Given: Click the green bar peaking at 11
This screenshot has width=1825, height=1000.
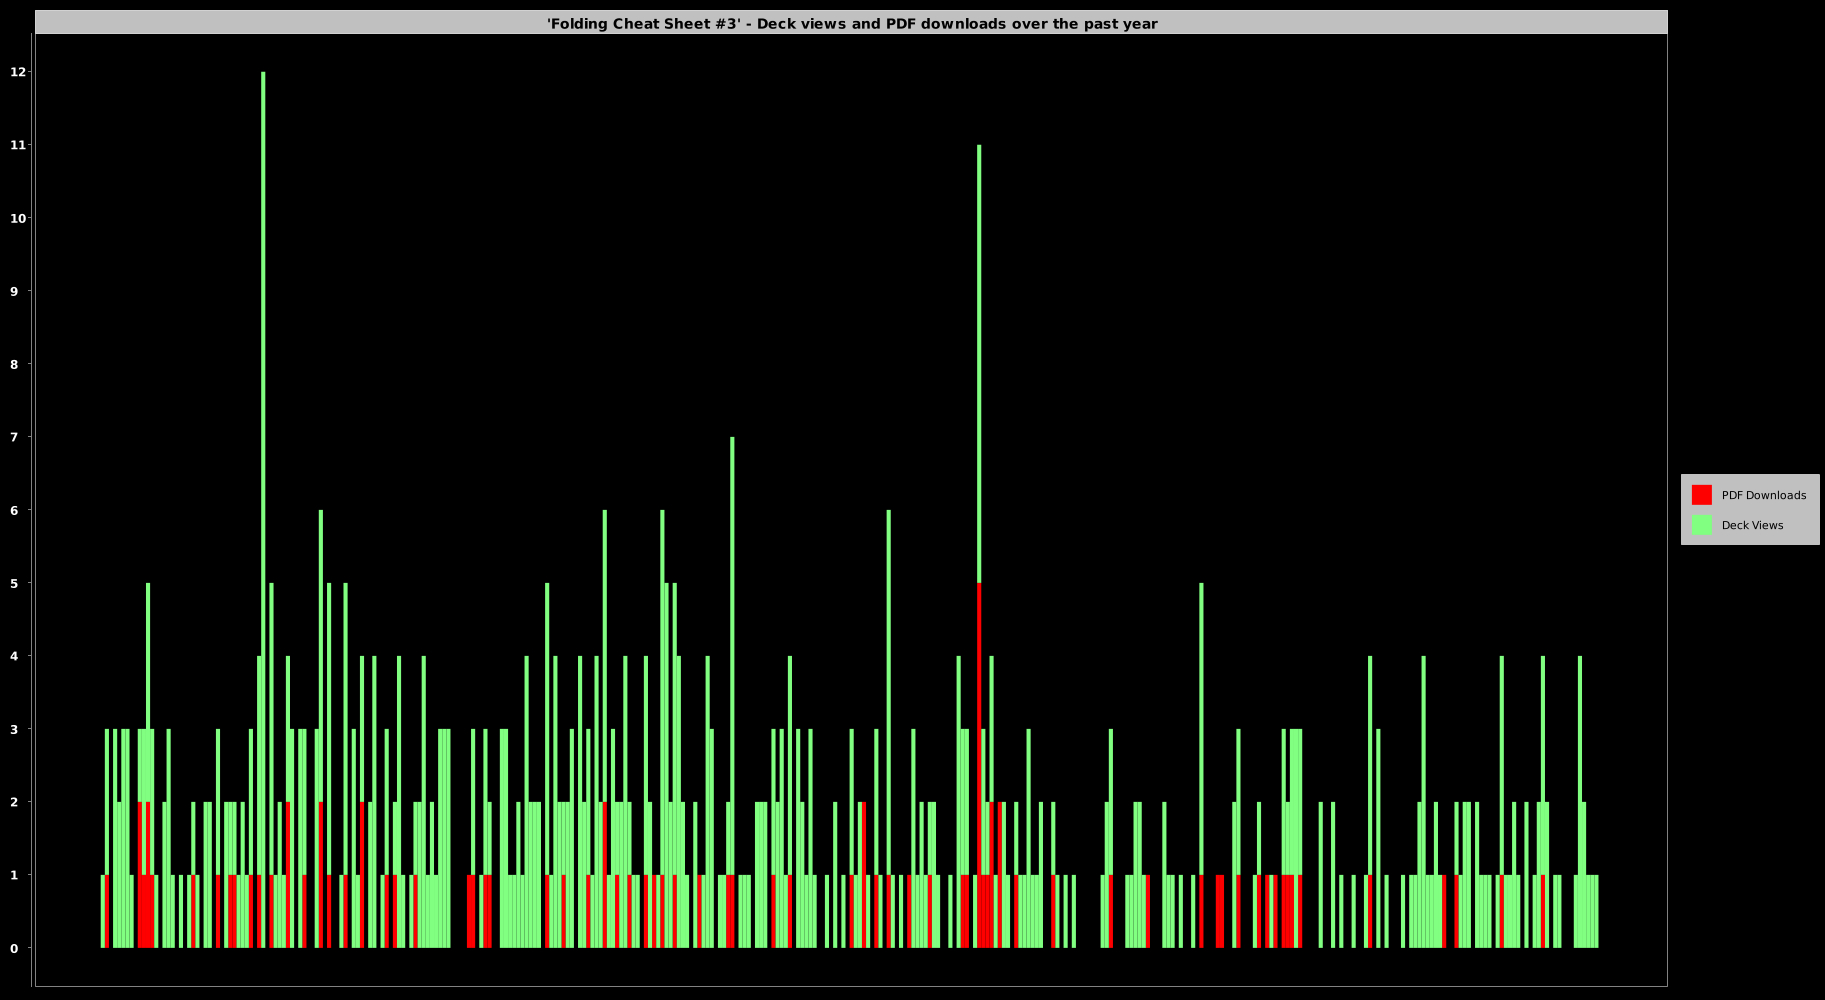Looking at the screenshot, I should click(x=979, y=364).
